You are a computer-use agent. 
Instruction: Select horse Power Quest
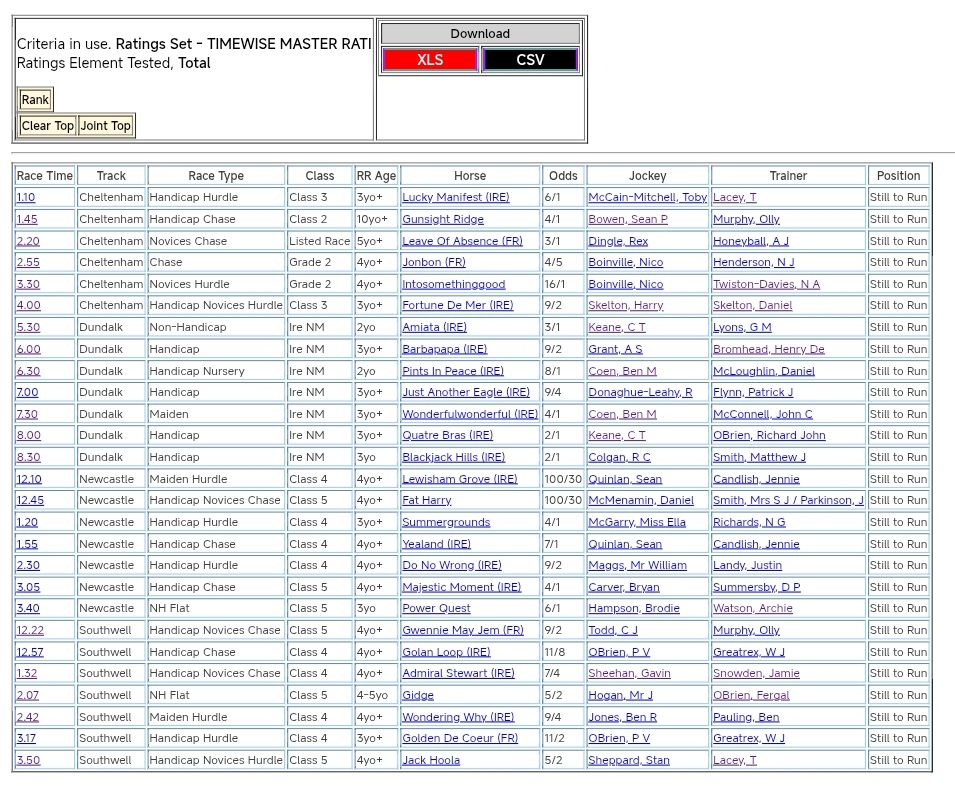click(436, 608)
